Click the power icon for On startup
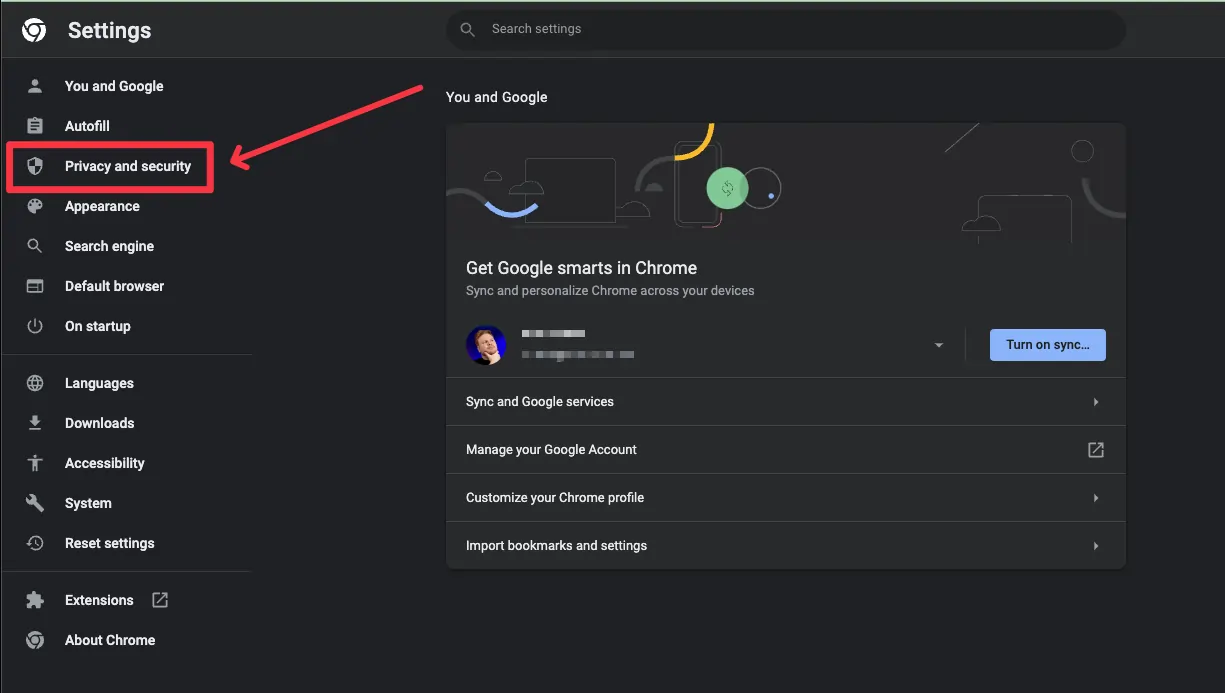Image resolution: width=1225 pixels, height=693 pixels. point(35,326)
